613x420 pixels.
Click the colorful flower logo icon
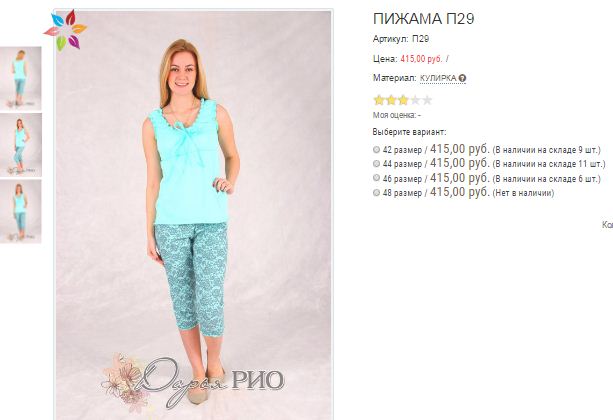pyautogui.click(x=65, y=31)
